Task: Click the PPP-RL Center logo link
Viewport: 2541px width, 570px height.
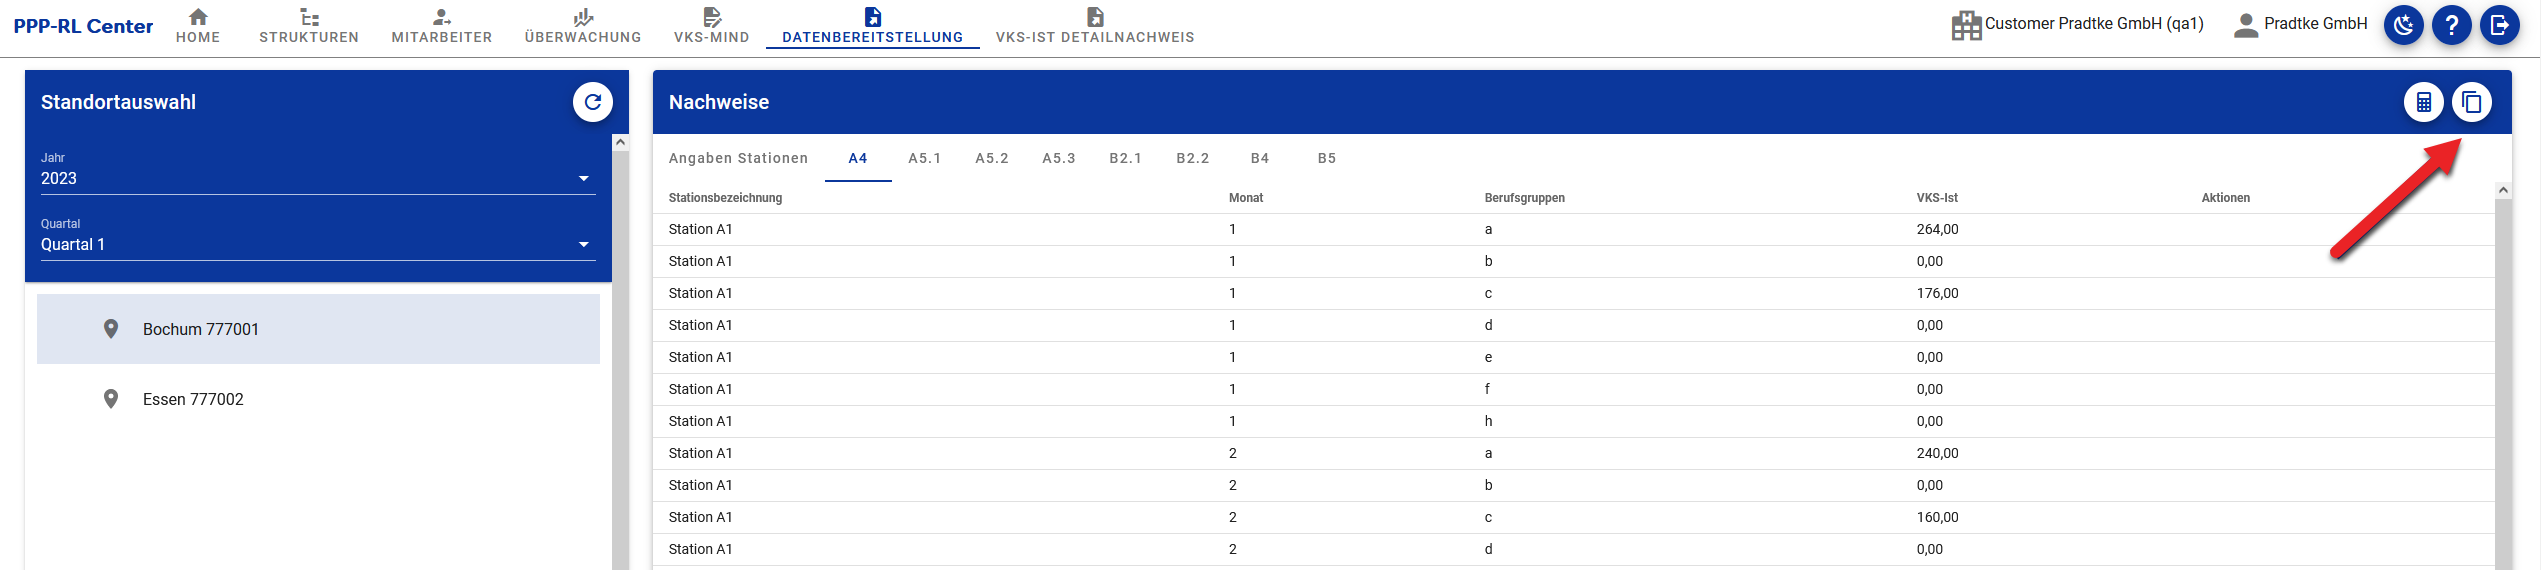Action: click(x=83, y=26)
